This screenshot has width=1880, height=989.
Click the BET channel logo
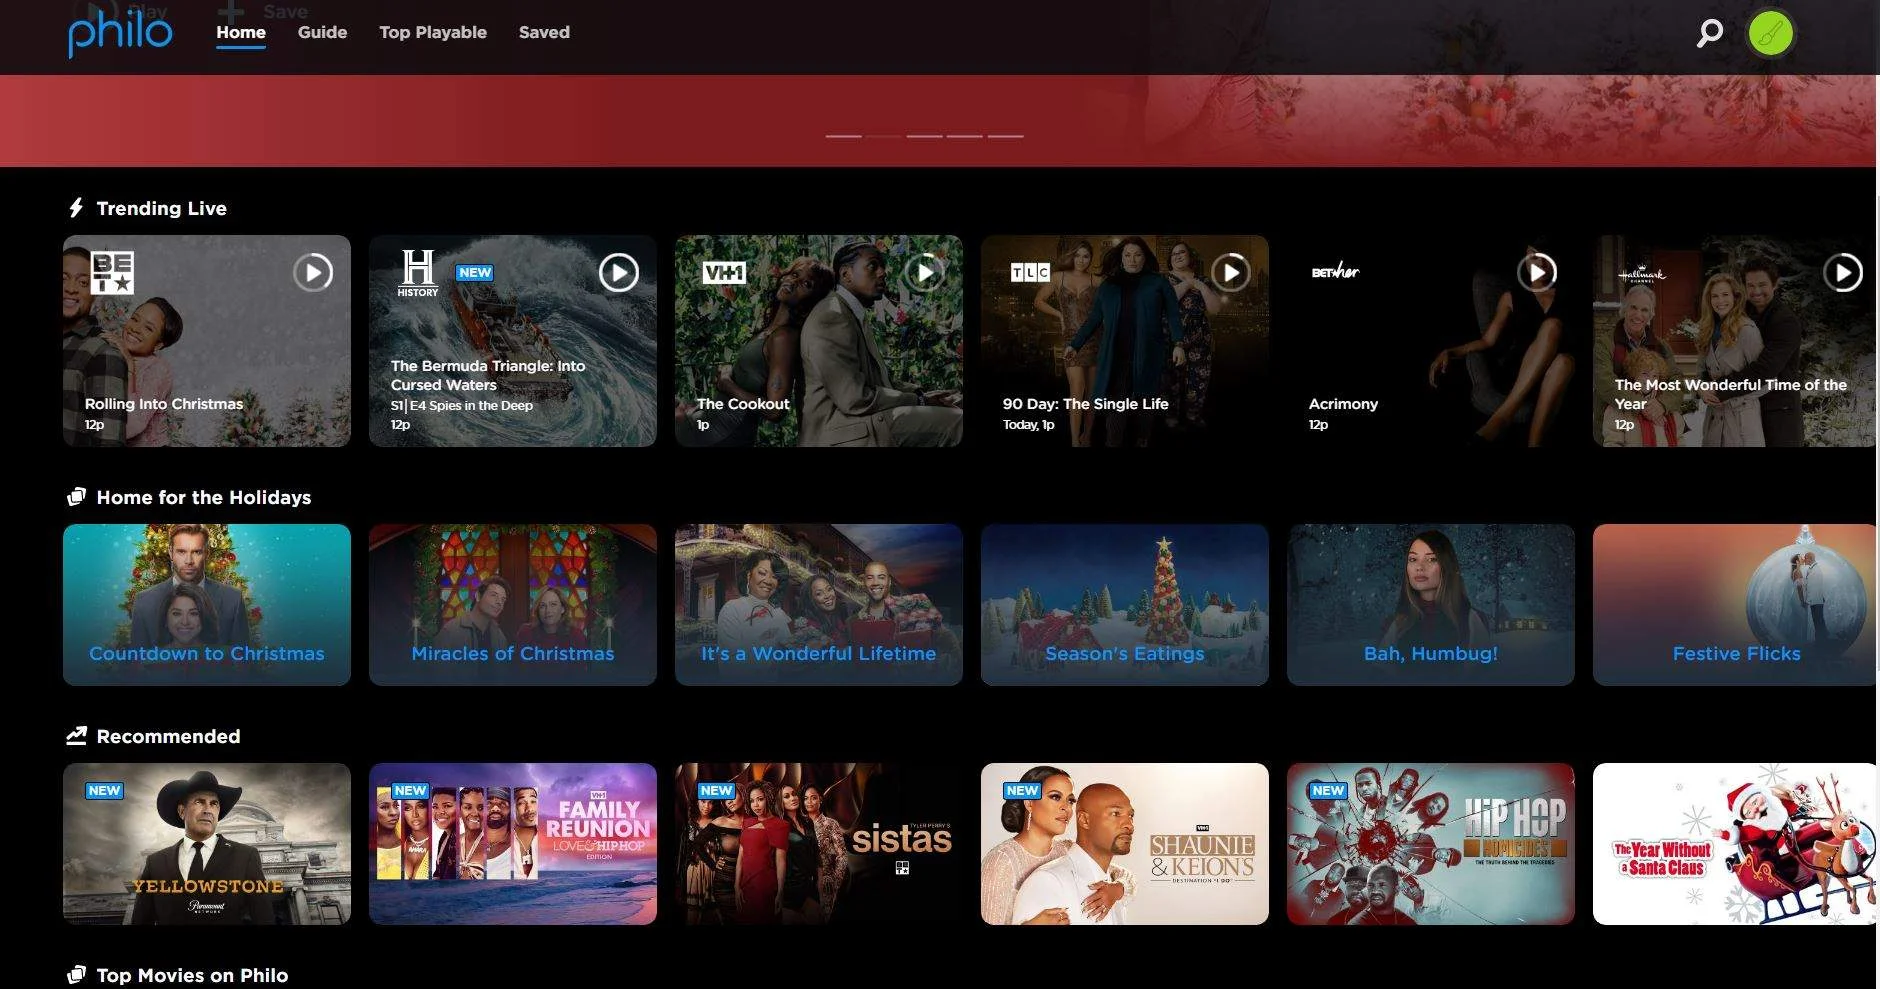click(x=112, y=272)
